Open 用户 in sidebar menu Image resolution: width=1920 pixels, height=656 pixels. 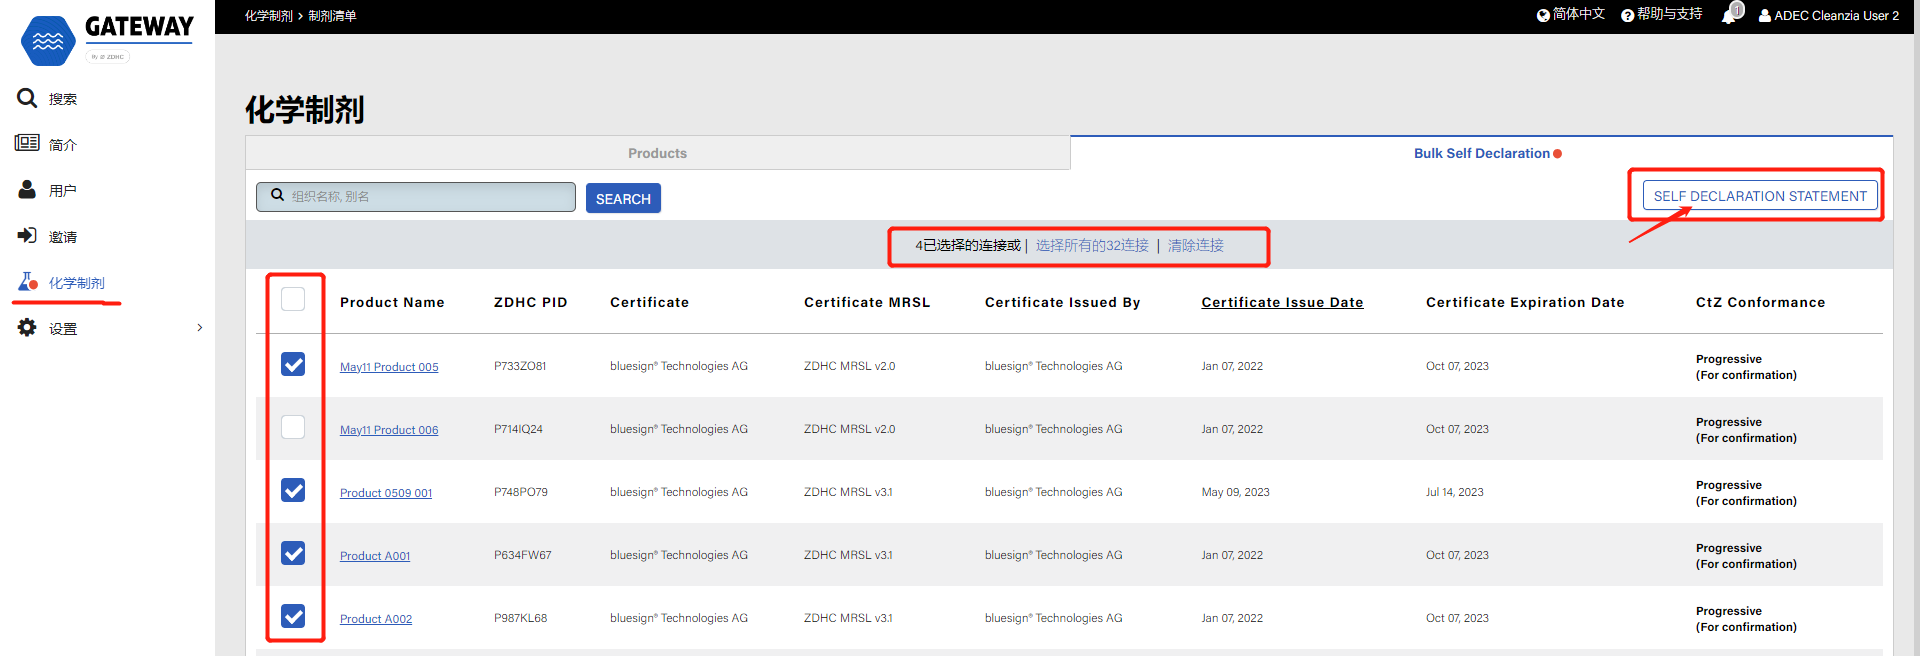[x=63, y=191]
